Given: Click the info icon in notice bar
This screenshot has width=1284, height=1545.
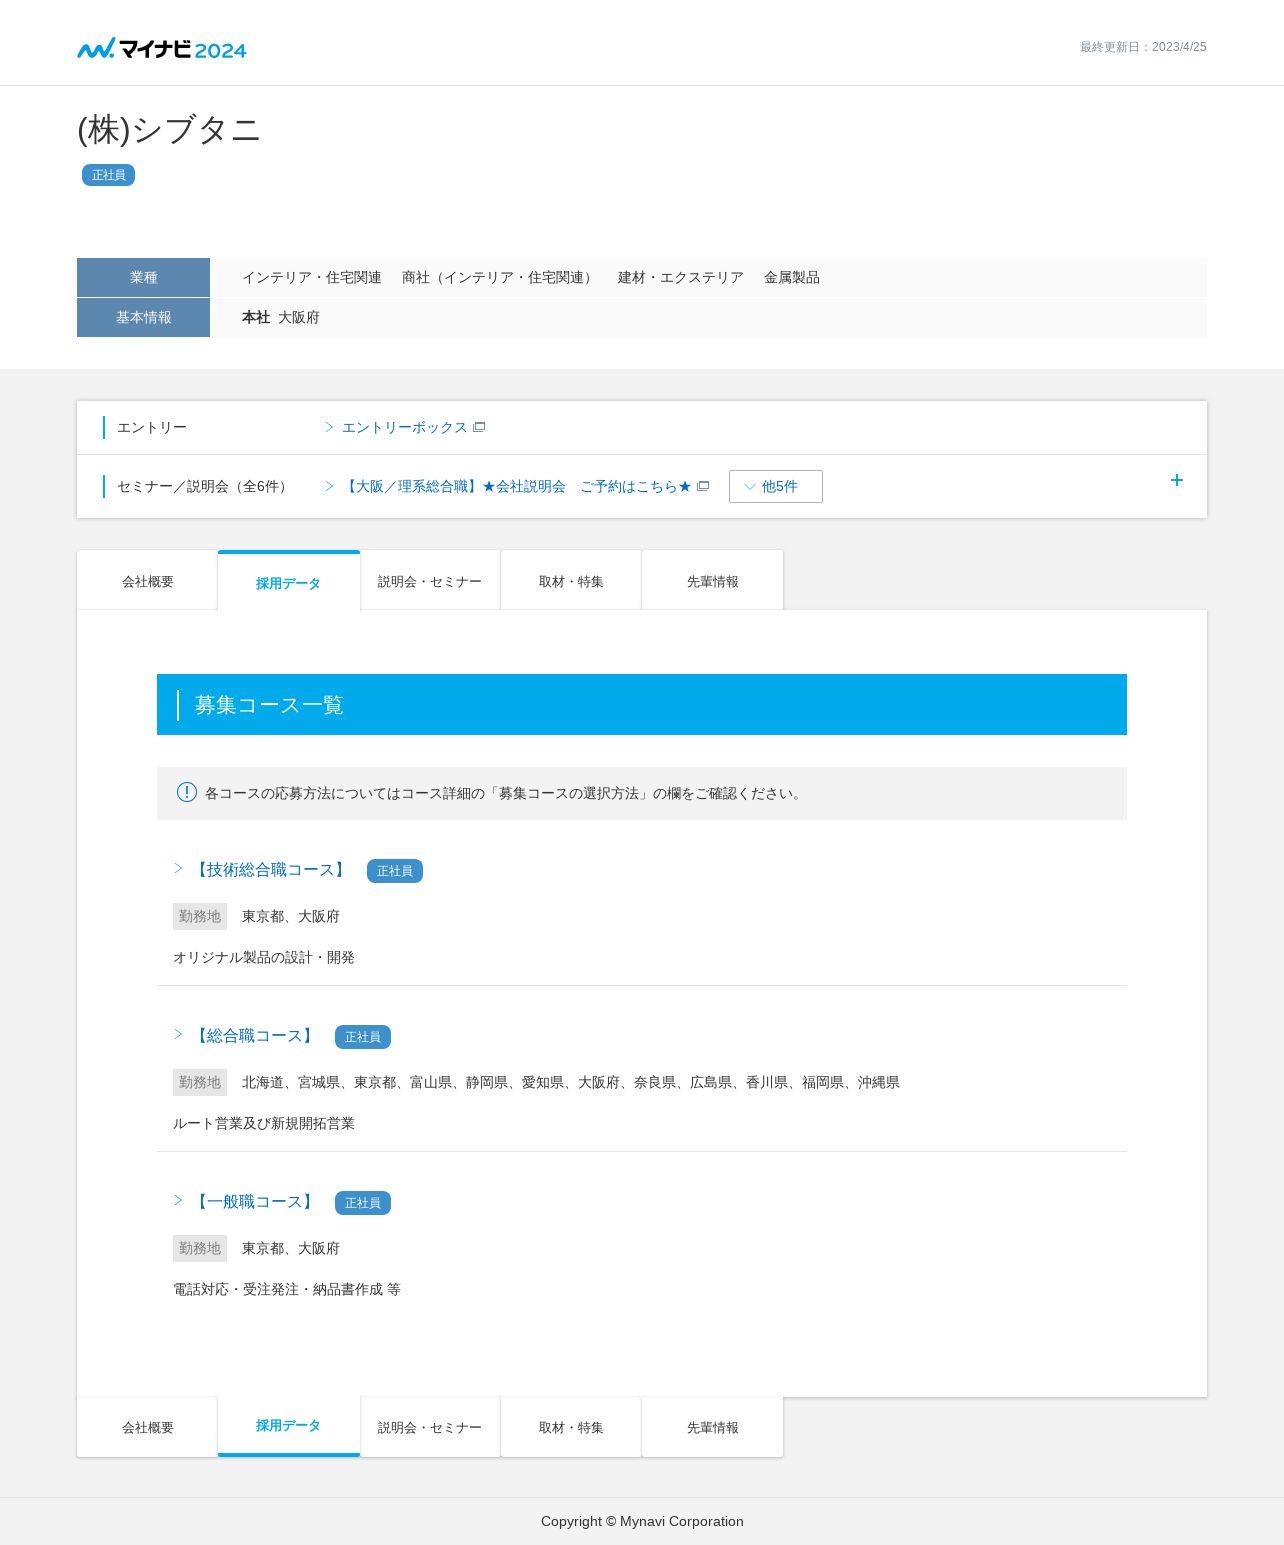Looking at the screenshot, I should 187,792.
